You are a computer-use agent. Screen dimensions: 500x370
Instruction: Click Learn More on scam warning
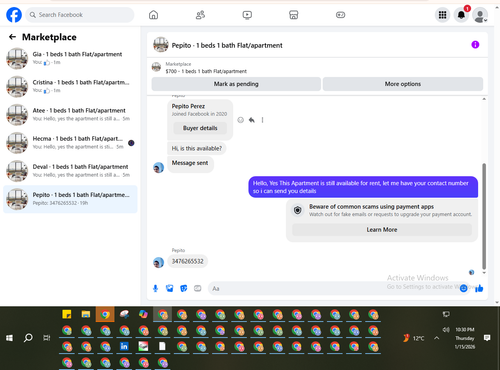(382, 230)
